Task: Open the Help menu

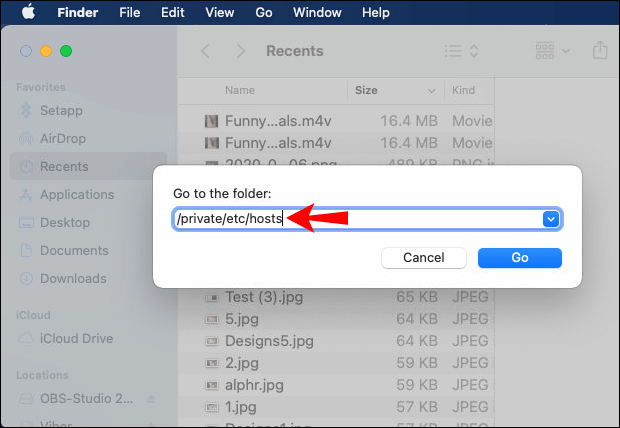Action: [376, 13]
